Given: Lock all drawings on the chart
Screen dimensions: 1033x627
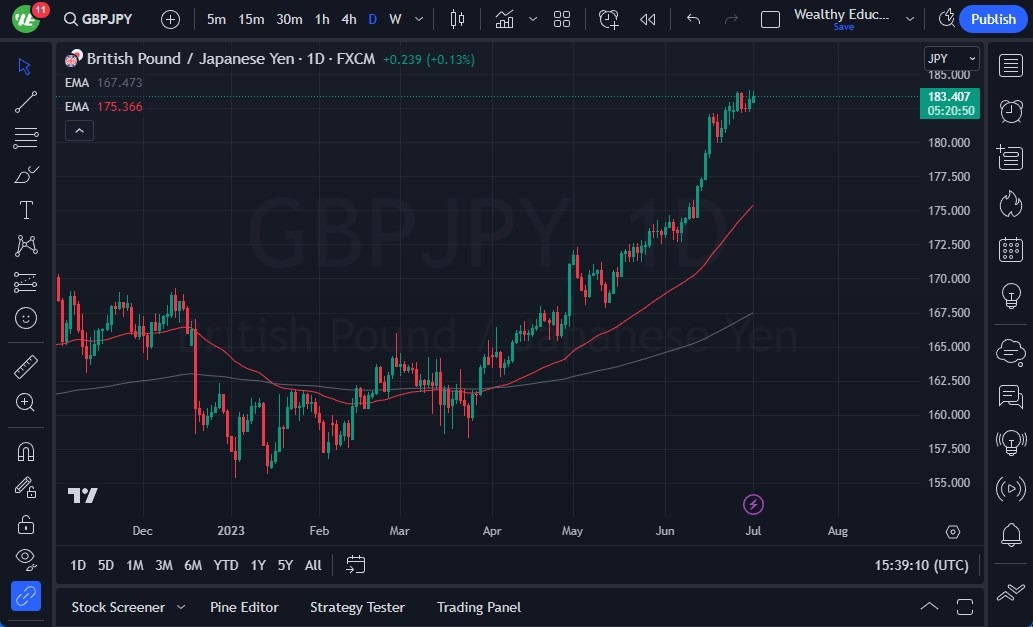Looking at the screenshot, I should [x=26, y=523].
